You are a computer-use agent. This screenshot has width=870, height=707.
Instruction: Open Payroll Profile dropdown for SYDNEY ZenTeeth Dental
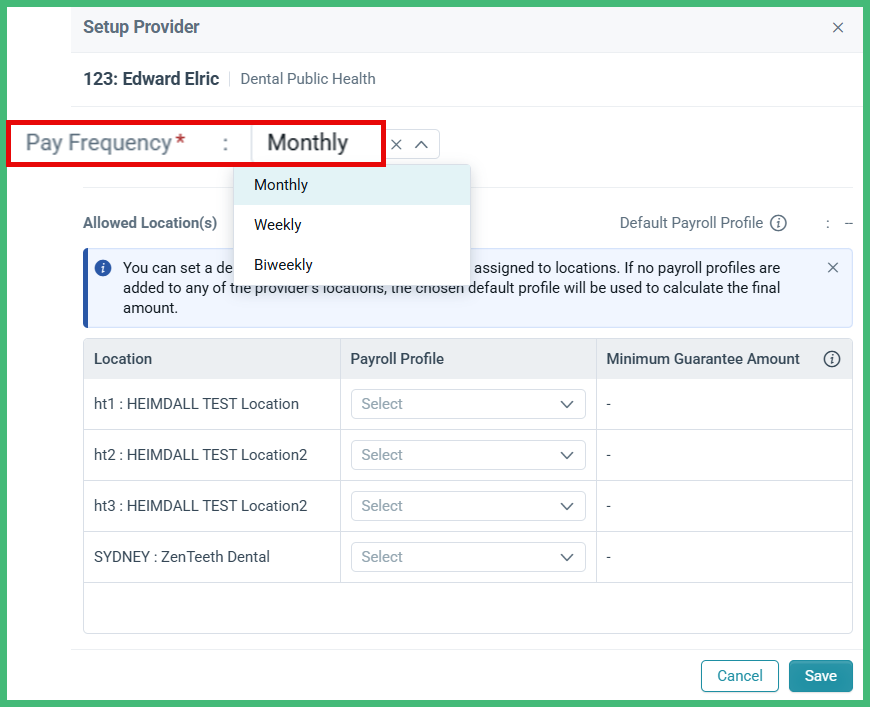[467, 557]
